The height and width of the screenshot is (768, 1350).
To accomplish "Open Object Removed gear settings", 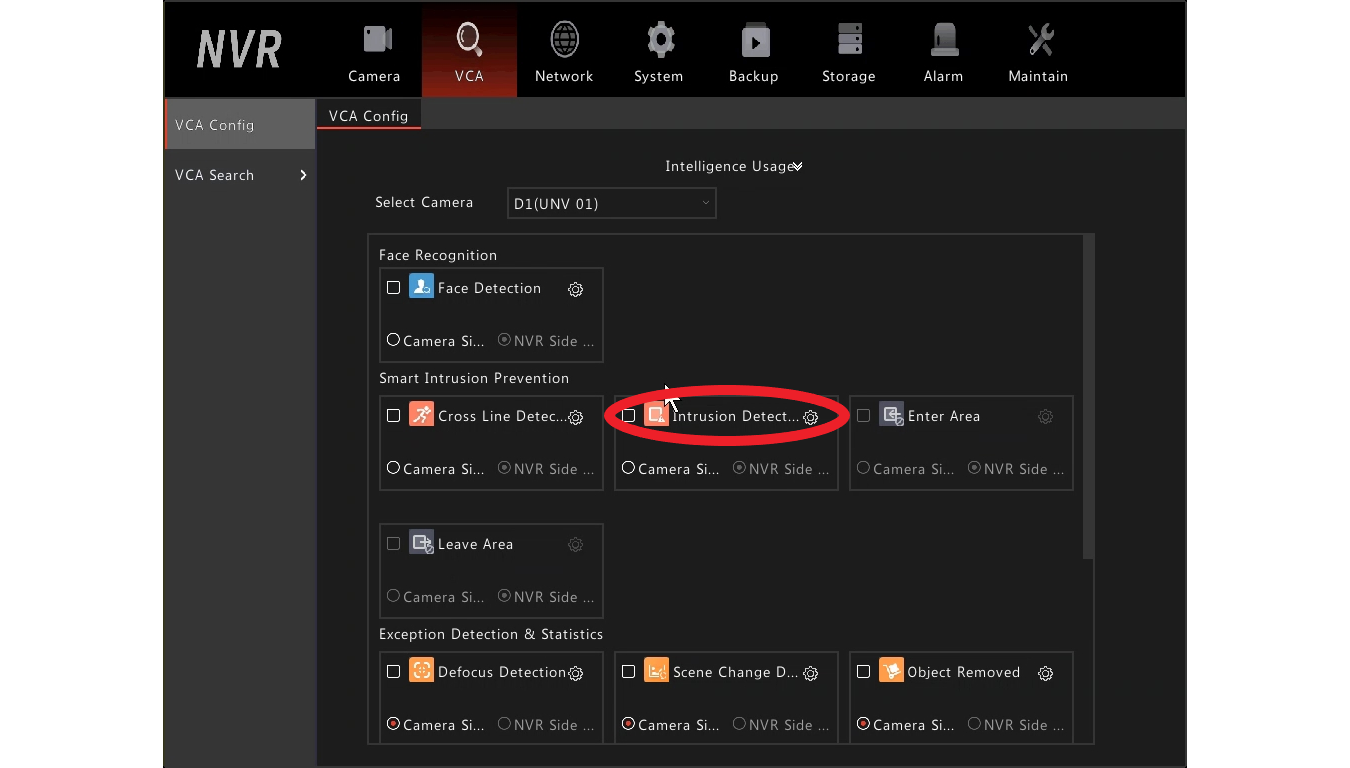I will point(1046,673).
